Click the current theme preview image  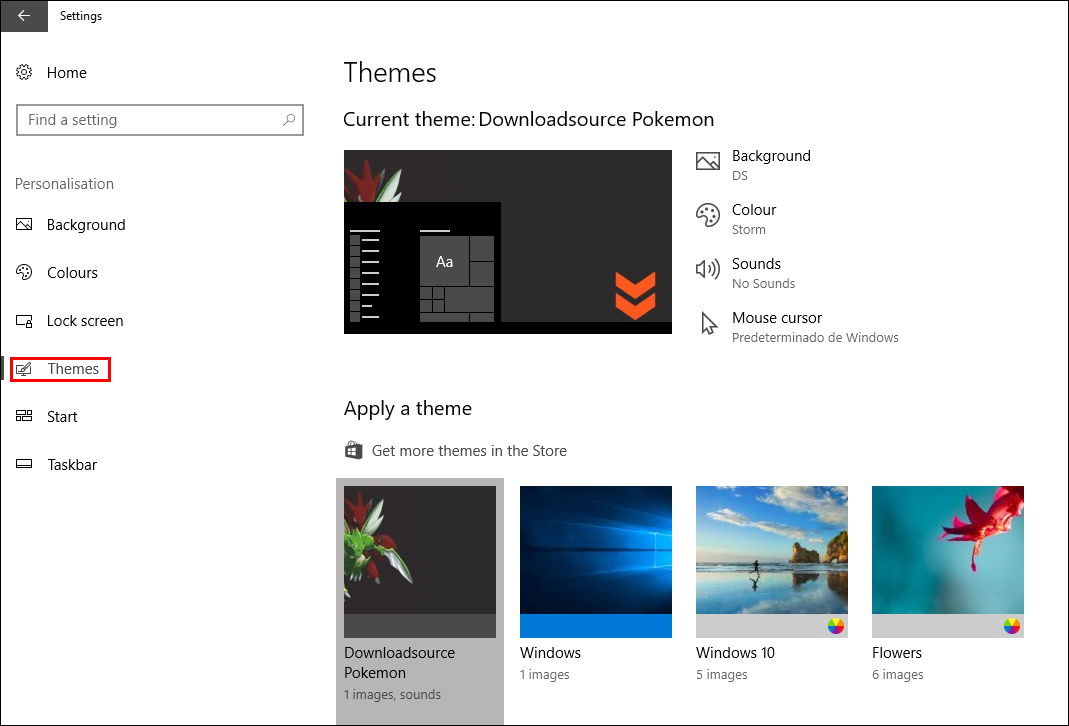508,242
